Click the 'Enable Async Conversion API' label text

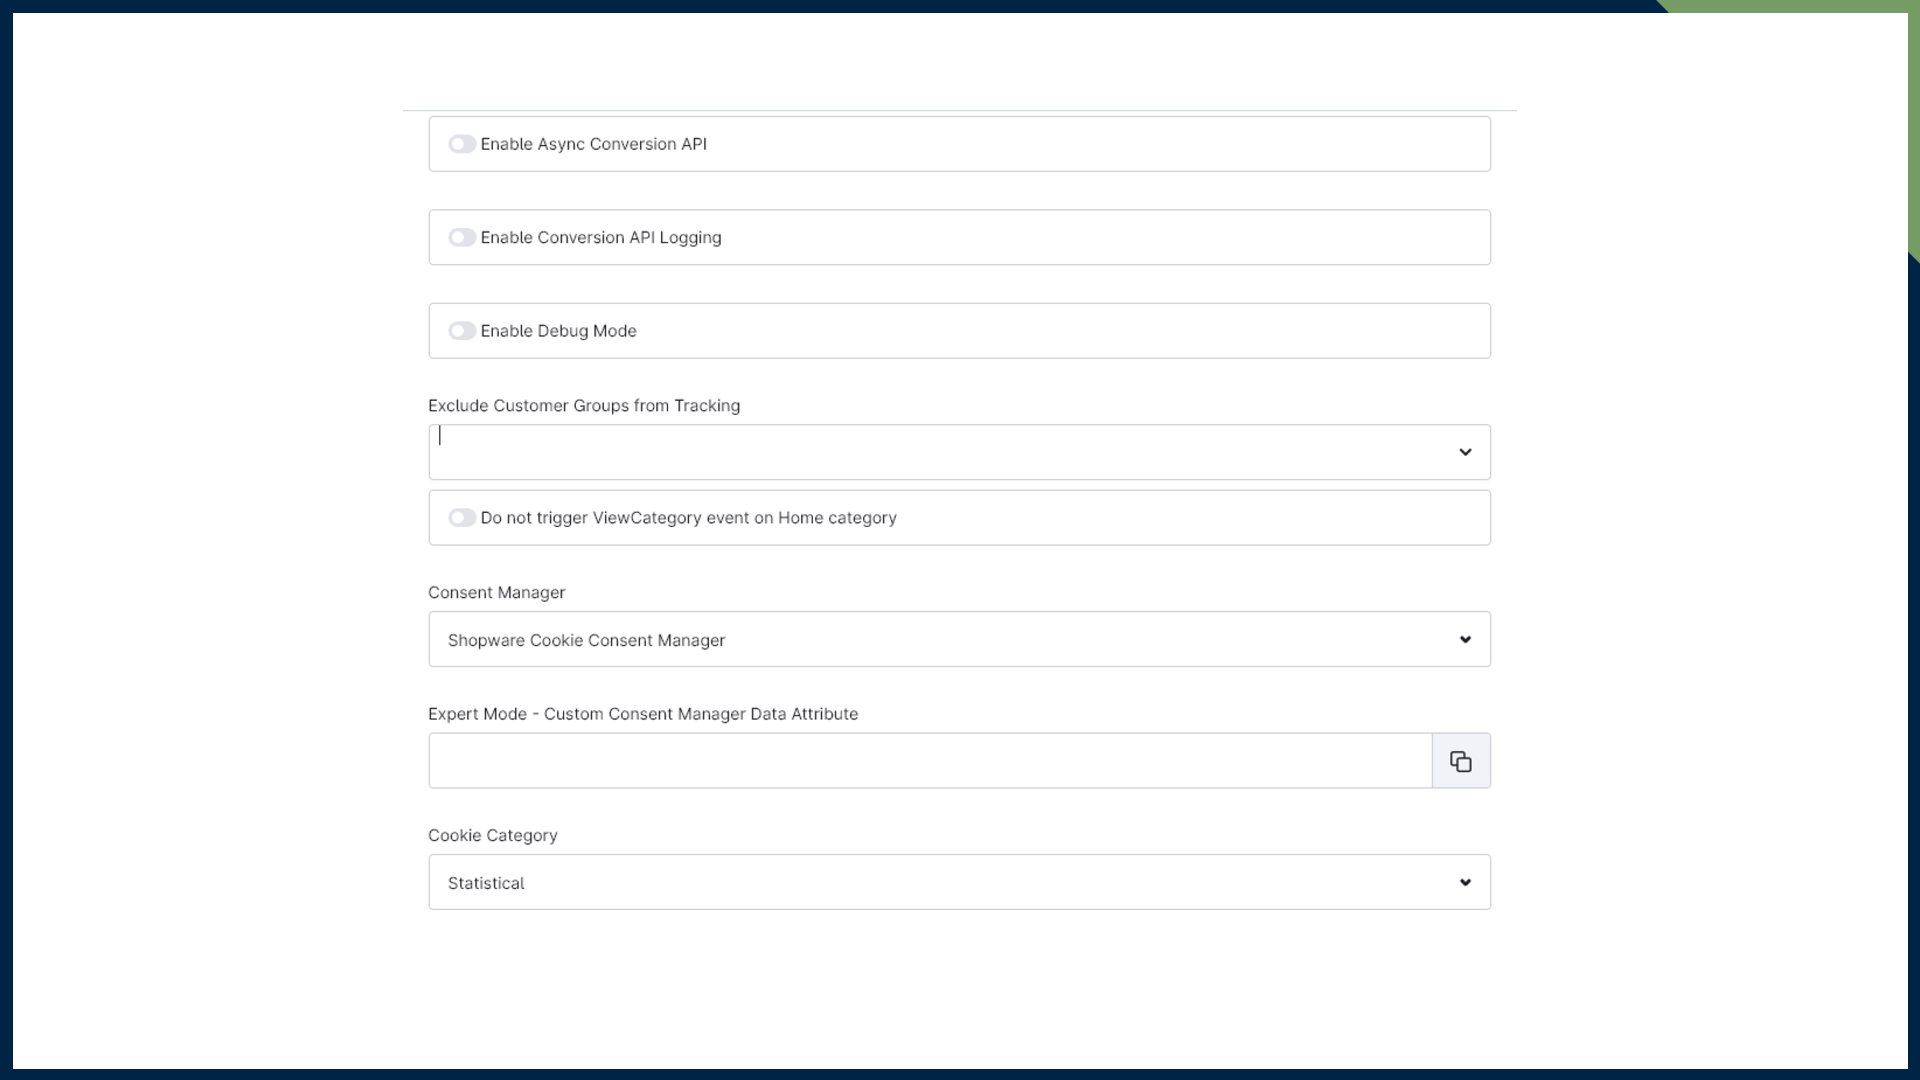coord(593,144)
